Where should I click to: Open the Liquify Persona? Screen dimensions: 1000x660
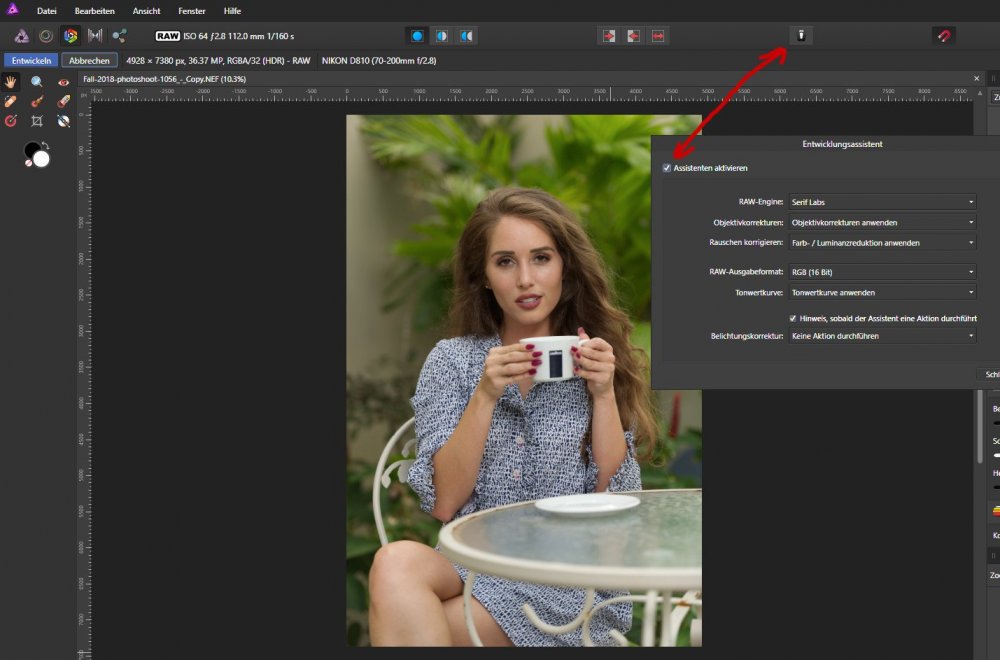46,36
